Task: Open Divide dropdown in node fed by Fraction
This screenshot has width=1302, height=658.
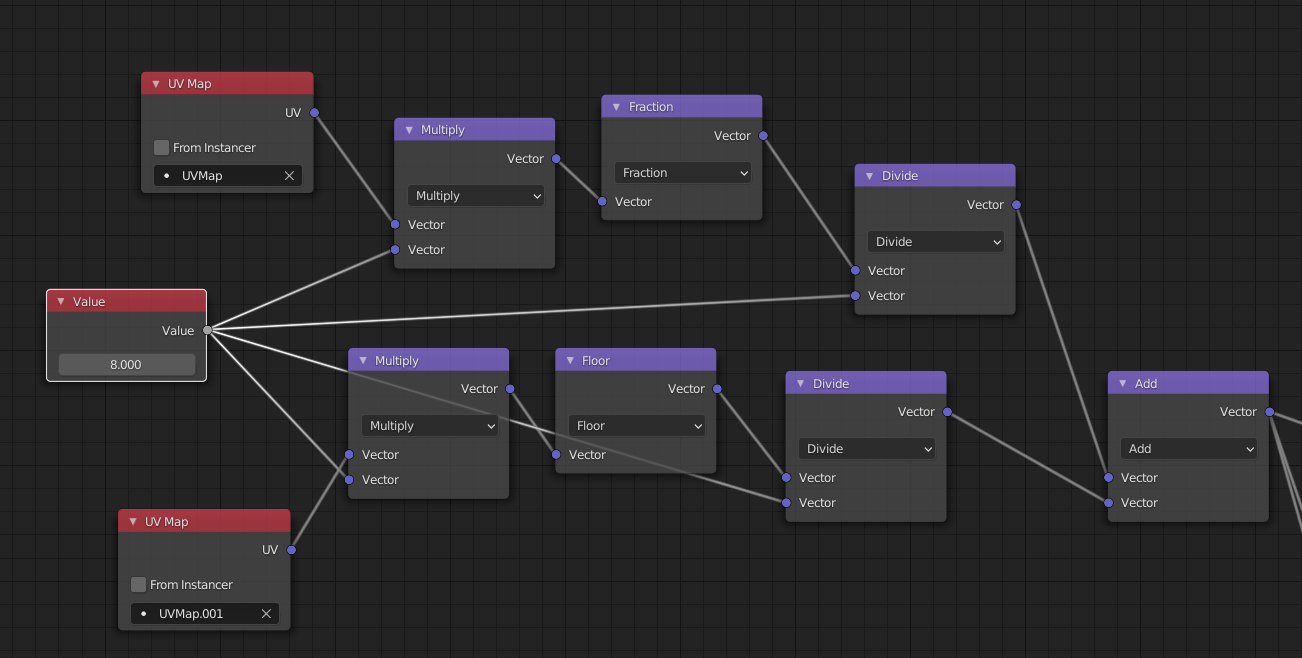Action: click(x=935, y=242)
